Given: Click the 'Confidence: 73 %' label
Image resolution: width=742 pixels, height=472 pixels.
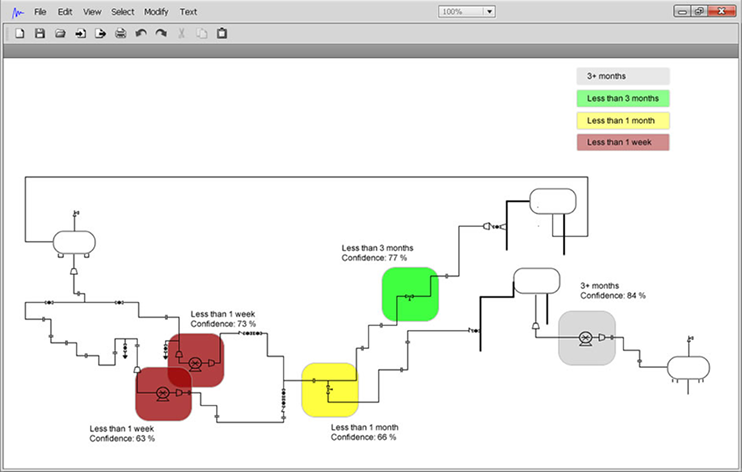Looking at the screenshot, I should coord(223,324).
